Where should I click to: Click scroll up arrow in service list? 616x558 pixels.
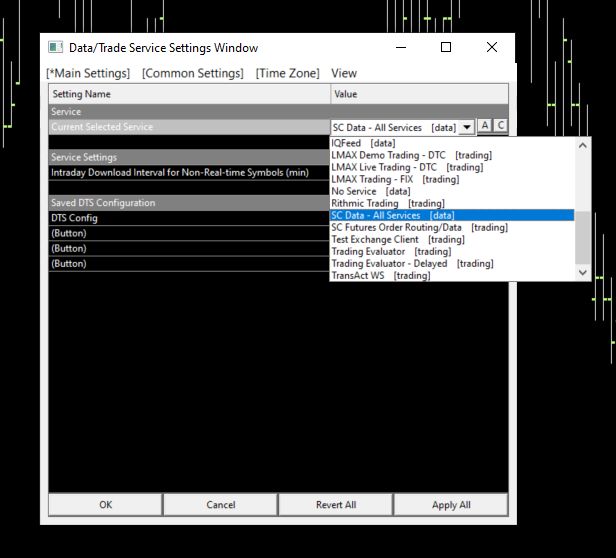[583, 145]
